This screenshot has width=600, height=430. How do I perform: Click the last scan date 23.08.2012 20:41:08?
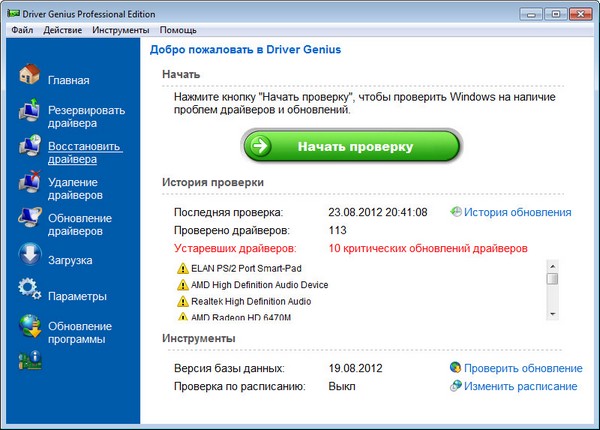click(x=378, y=212)
